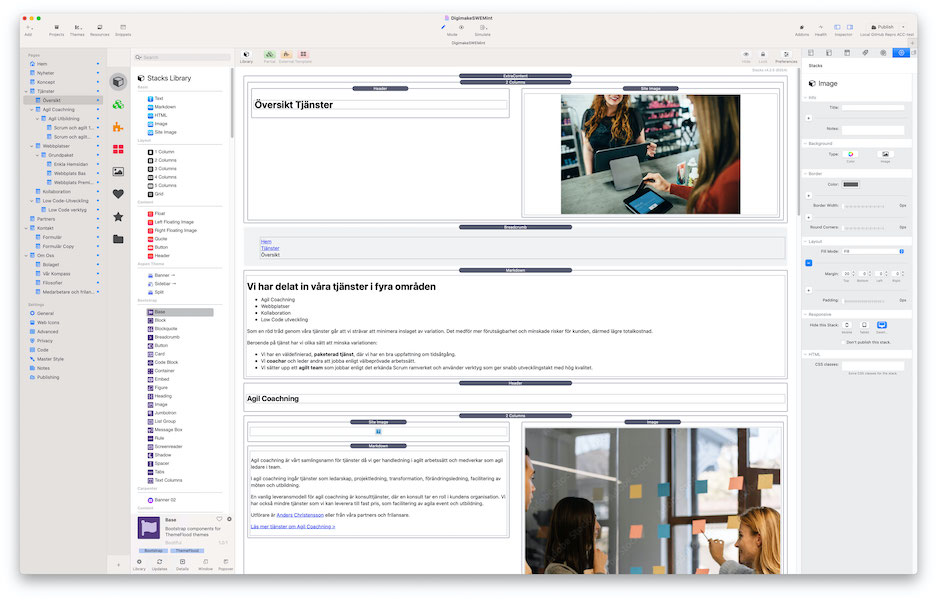Image resolution: width=937 pixels, height=600 pixels.
Task: Create a Partial from the toolbar
Action: (268, 55)
